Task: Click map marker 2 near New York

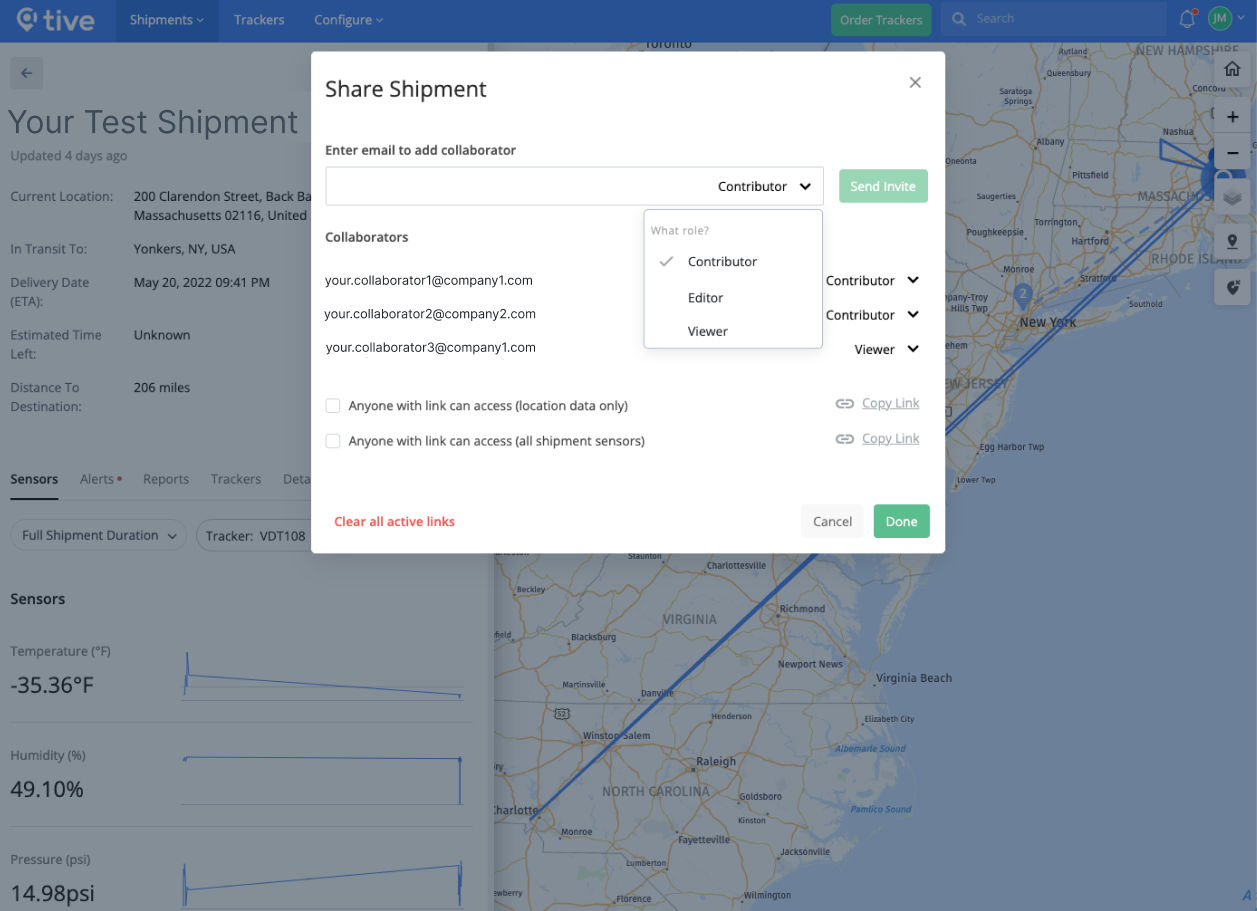Action: pyautogui.click(x=1022, y=295)
